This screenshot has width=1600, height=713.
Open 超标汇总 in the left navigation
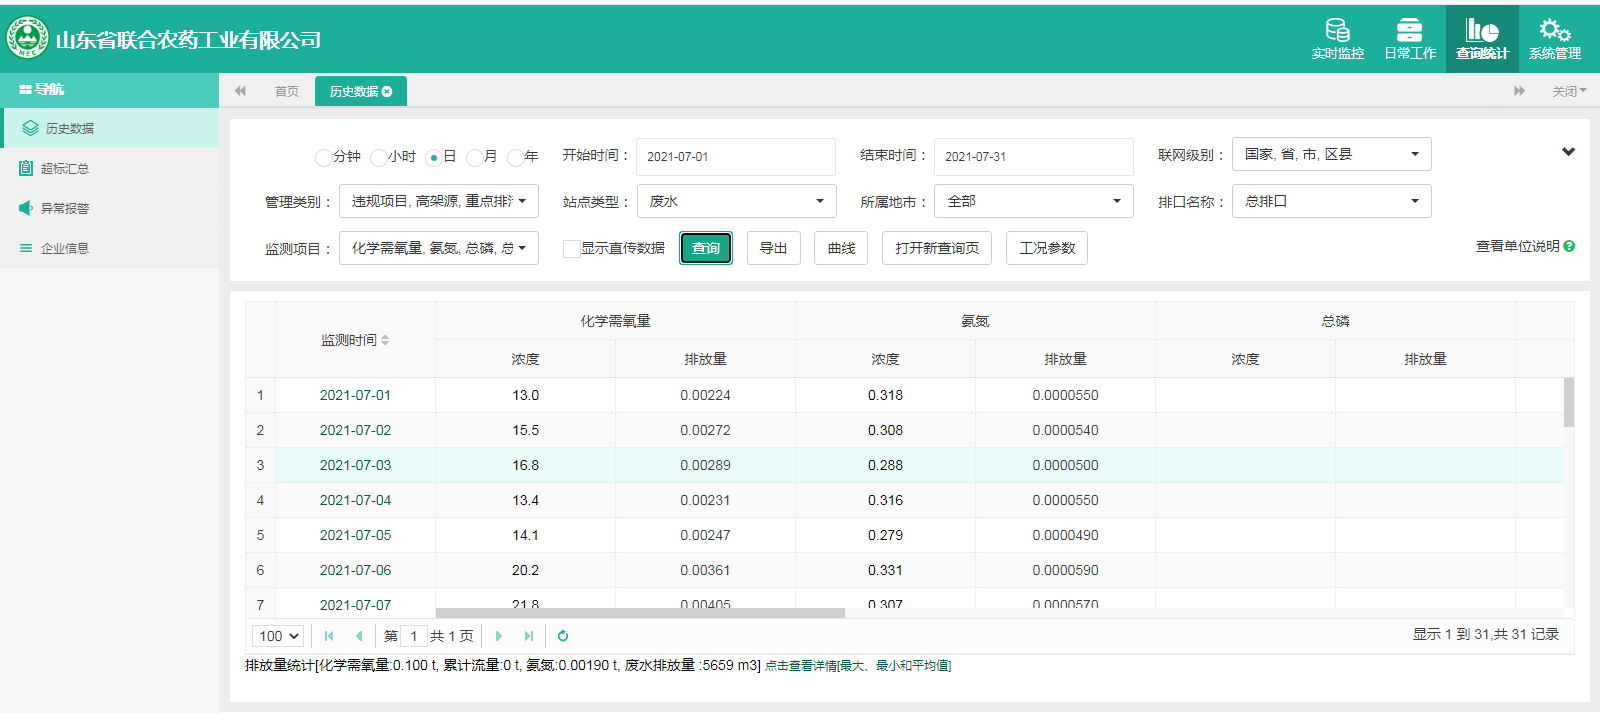(65, 168)
